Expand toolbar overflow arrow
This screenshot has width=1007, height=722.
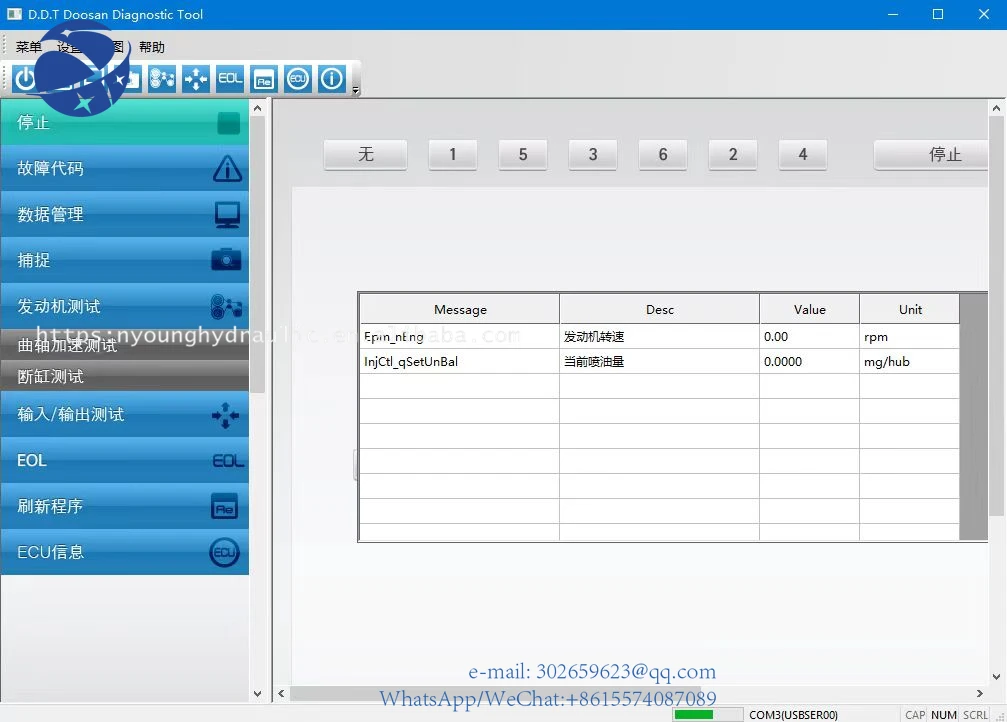click(356, 91)
